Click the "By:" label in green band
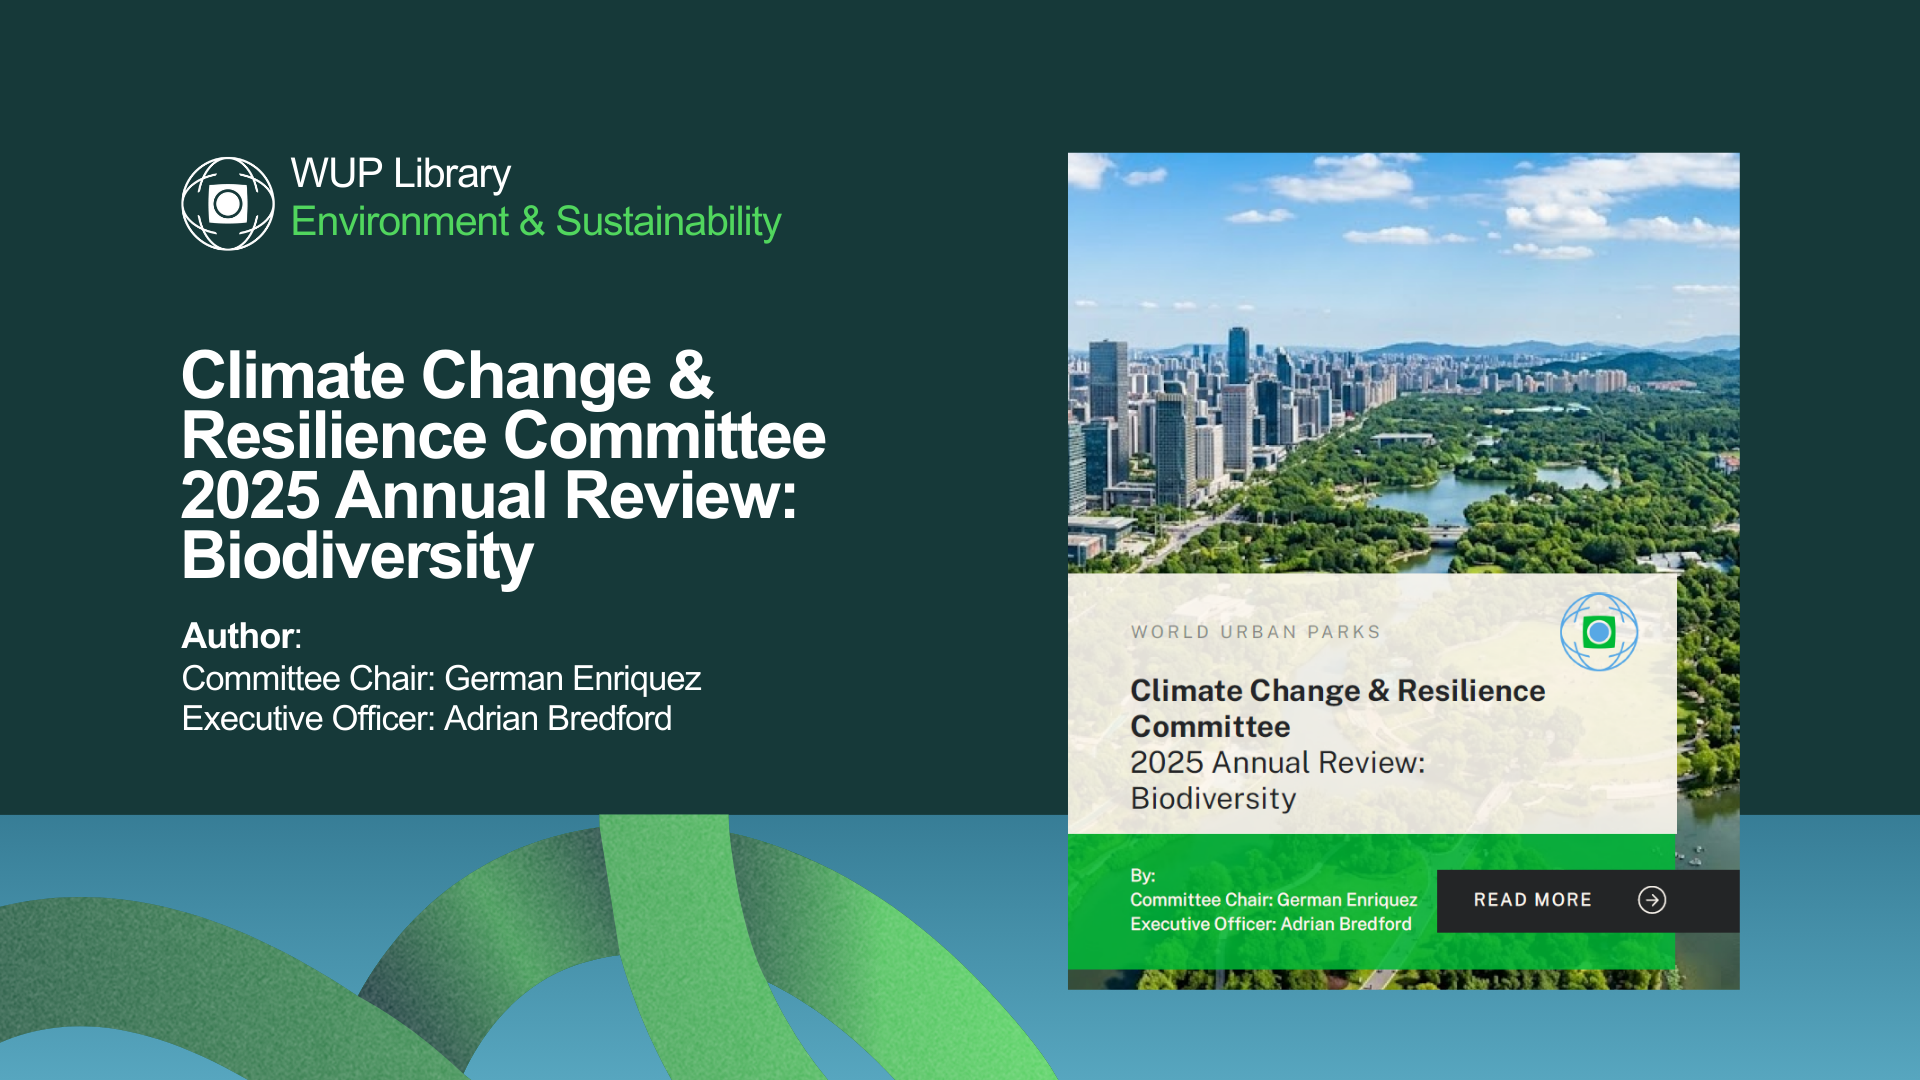This screenshot has width=1920, height=1080. (x=1142, y=875)
